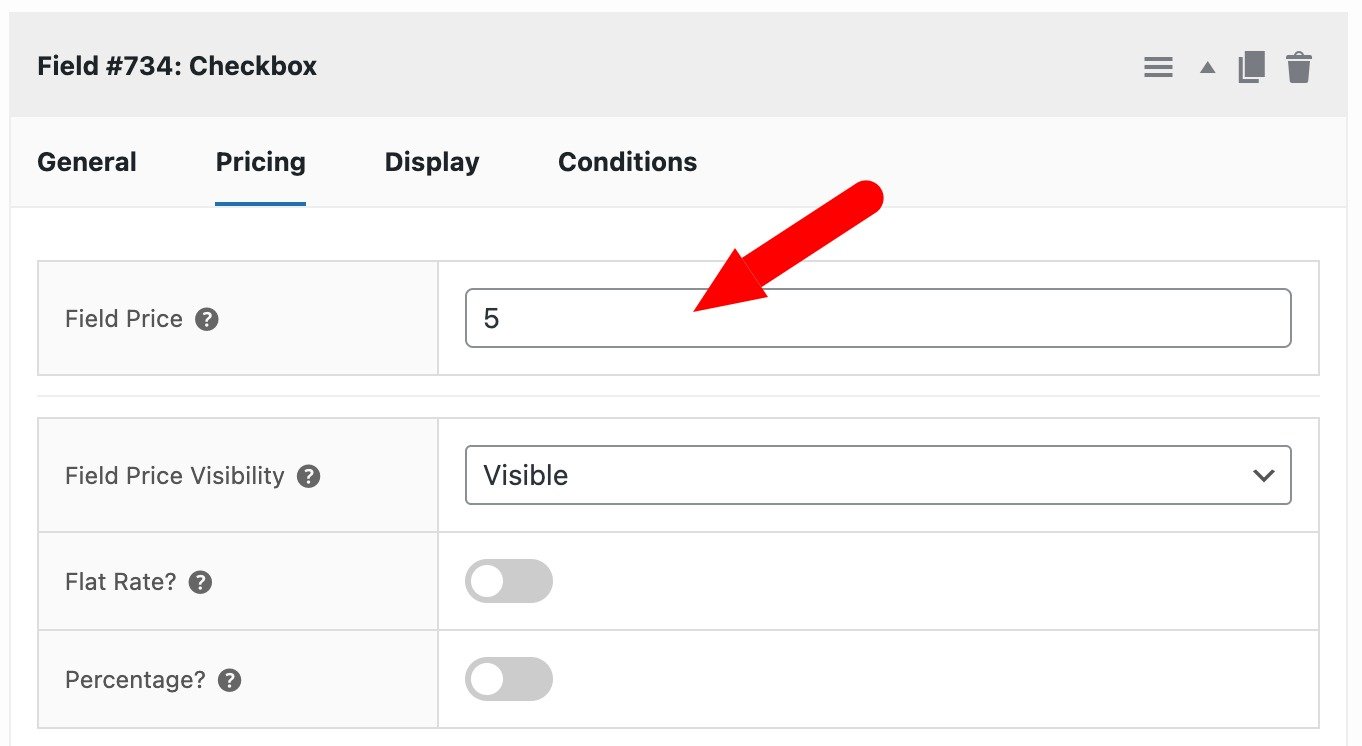The height and width of the screenshot is (746, 1362).
Task: Click inside the Field Price input box
Action: 700,318
